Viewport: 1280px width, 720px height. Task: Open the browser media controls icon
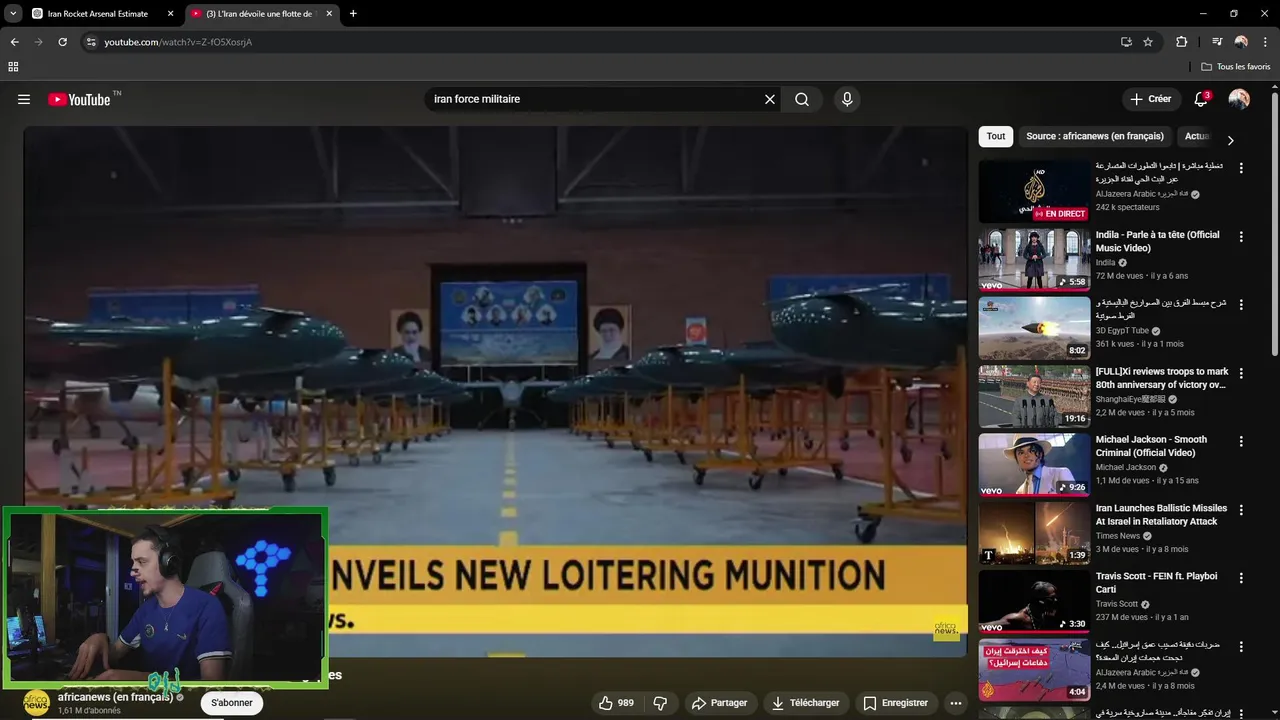(x=1217, y=42)
